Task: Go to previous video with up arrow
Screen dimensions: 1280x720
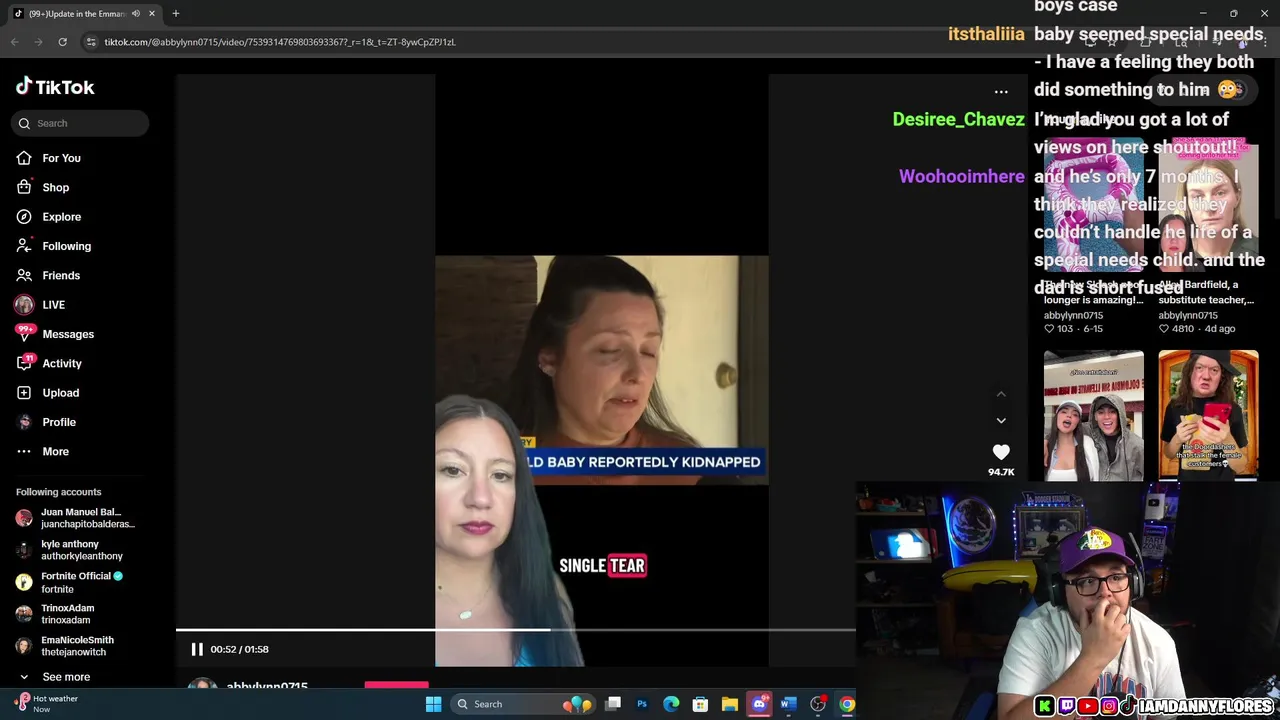Action: (x=1001, y=394)
